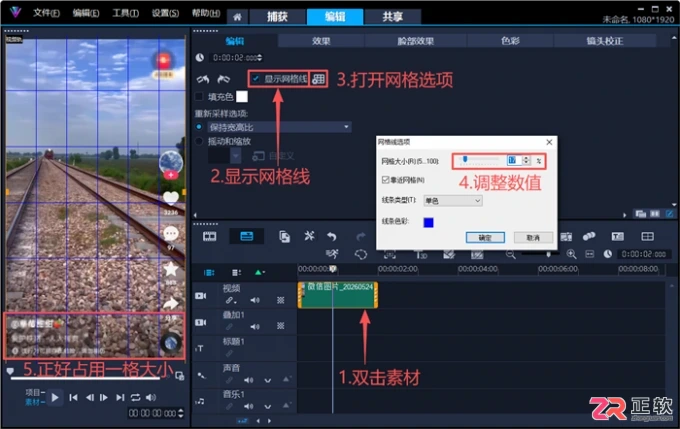This screenshot has width=680, height=429.
Task: Redo the last action
Action: coord(360,236)
